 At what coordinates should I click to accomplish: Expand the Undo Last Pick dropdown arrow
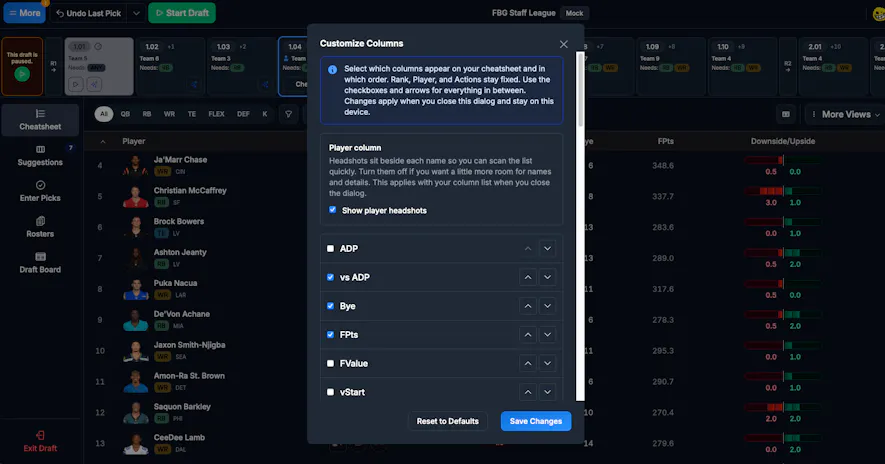[136, 13]
